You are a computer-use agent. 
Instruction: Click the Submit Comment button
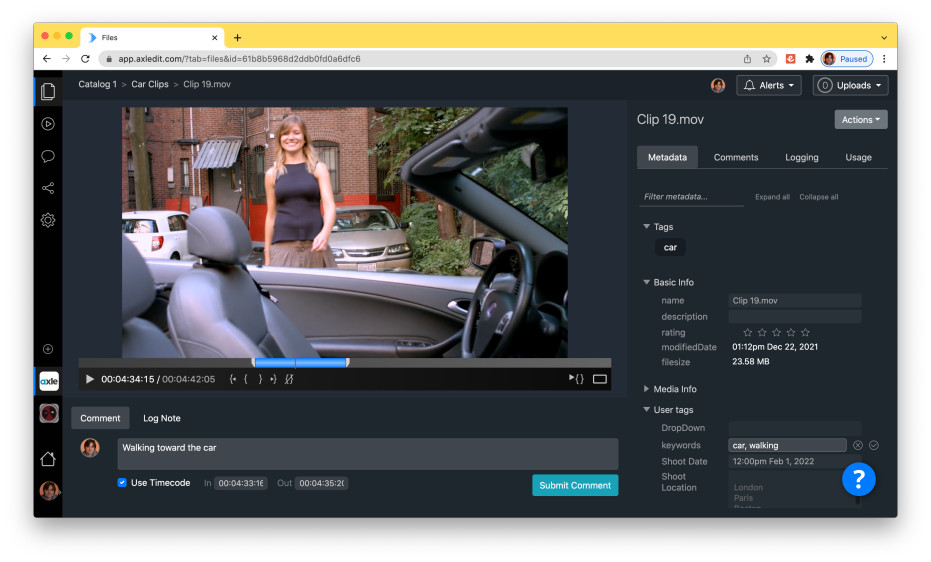coord(575,485)
